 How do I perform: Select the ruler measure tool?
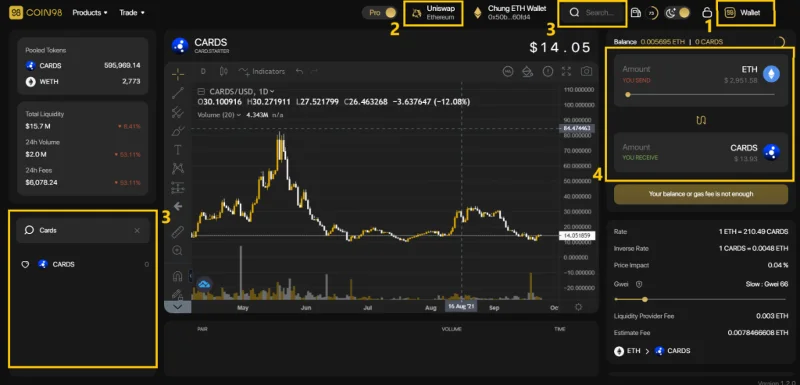178,232
